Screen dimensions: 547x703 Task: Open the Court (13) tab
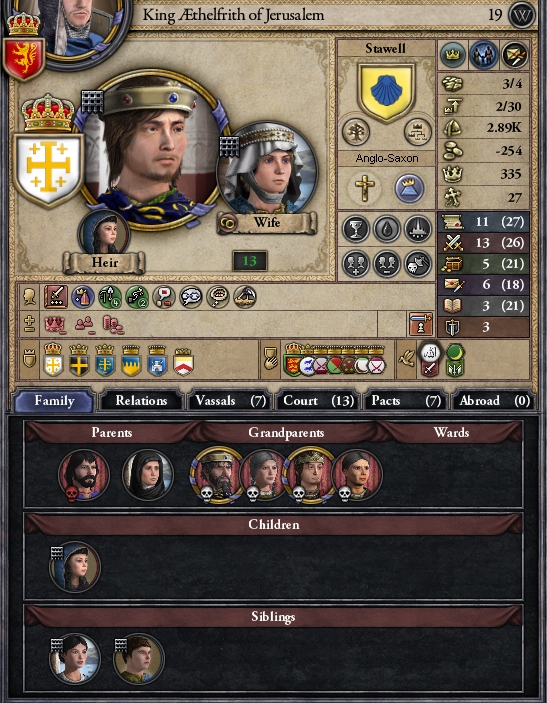(x=318, y=400)
